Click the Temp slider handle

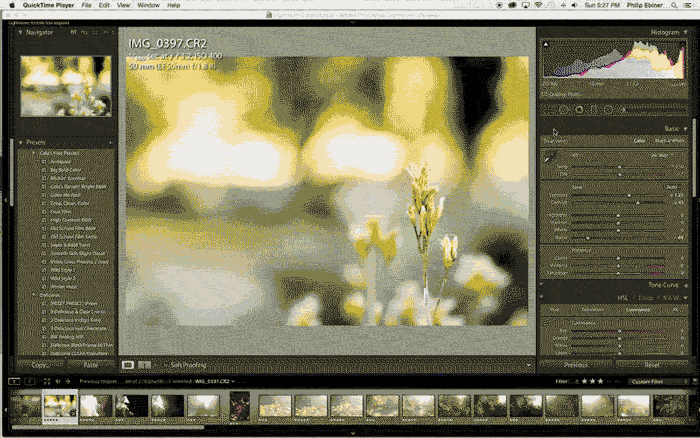click(x=619, y=167)
